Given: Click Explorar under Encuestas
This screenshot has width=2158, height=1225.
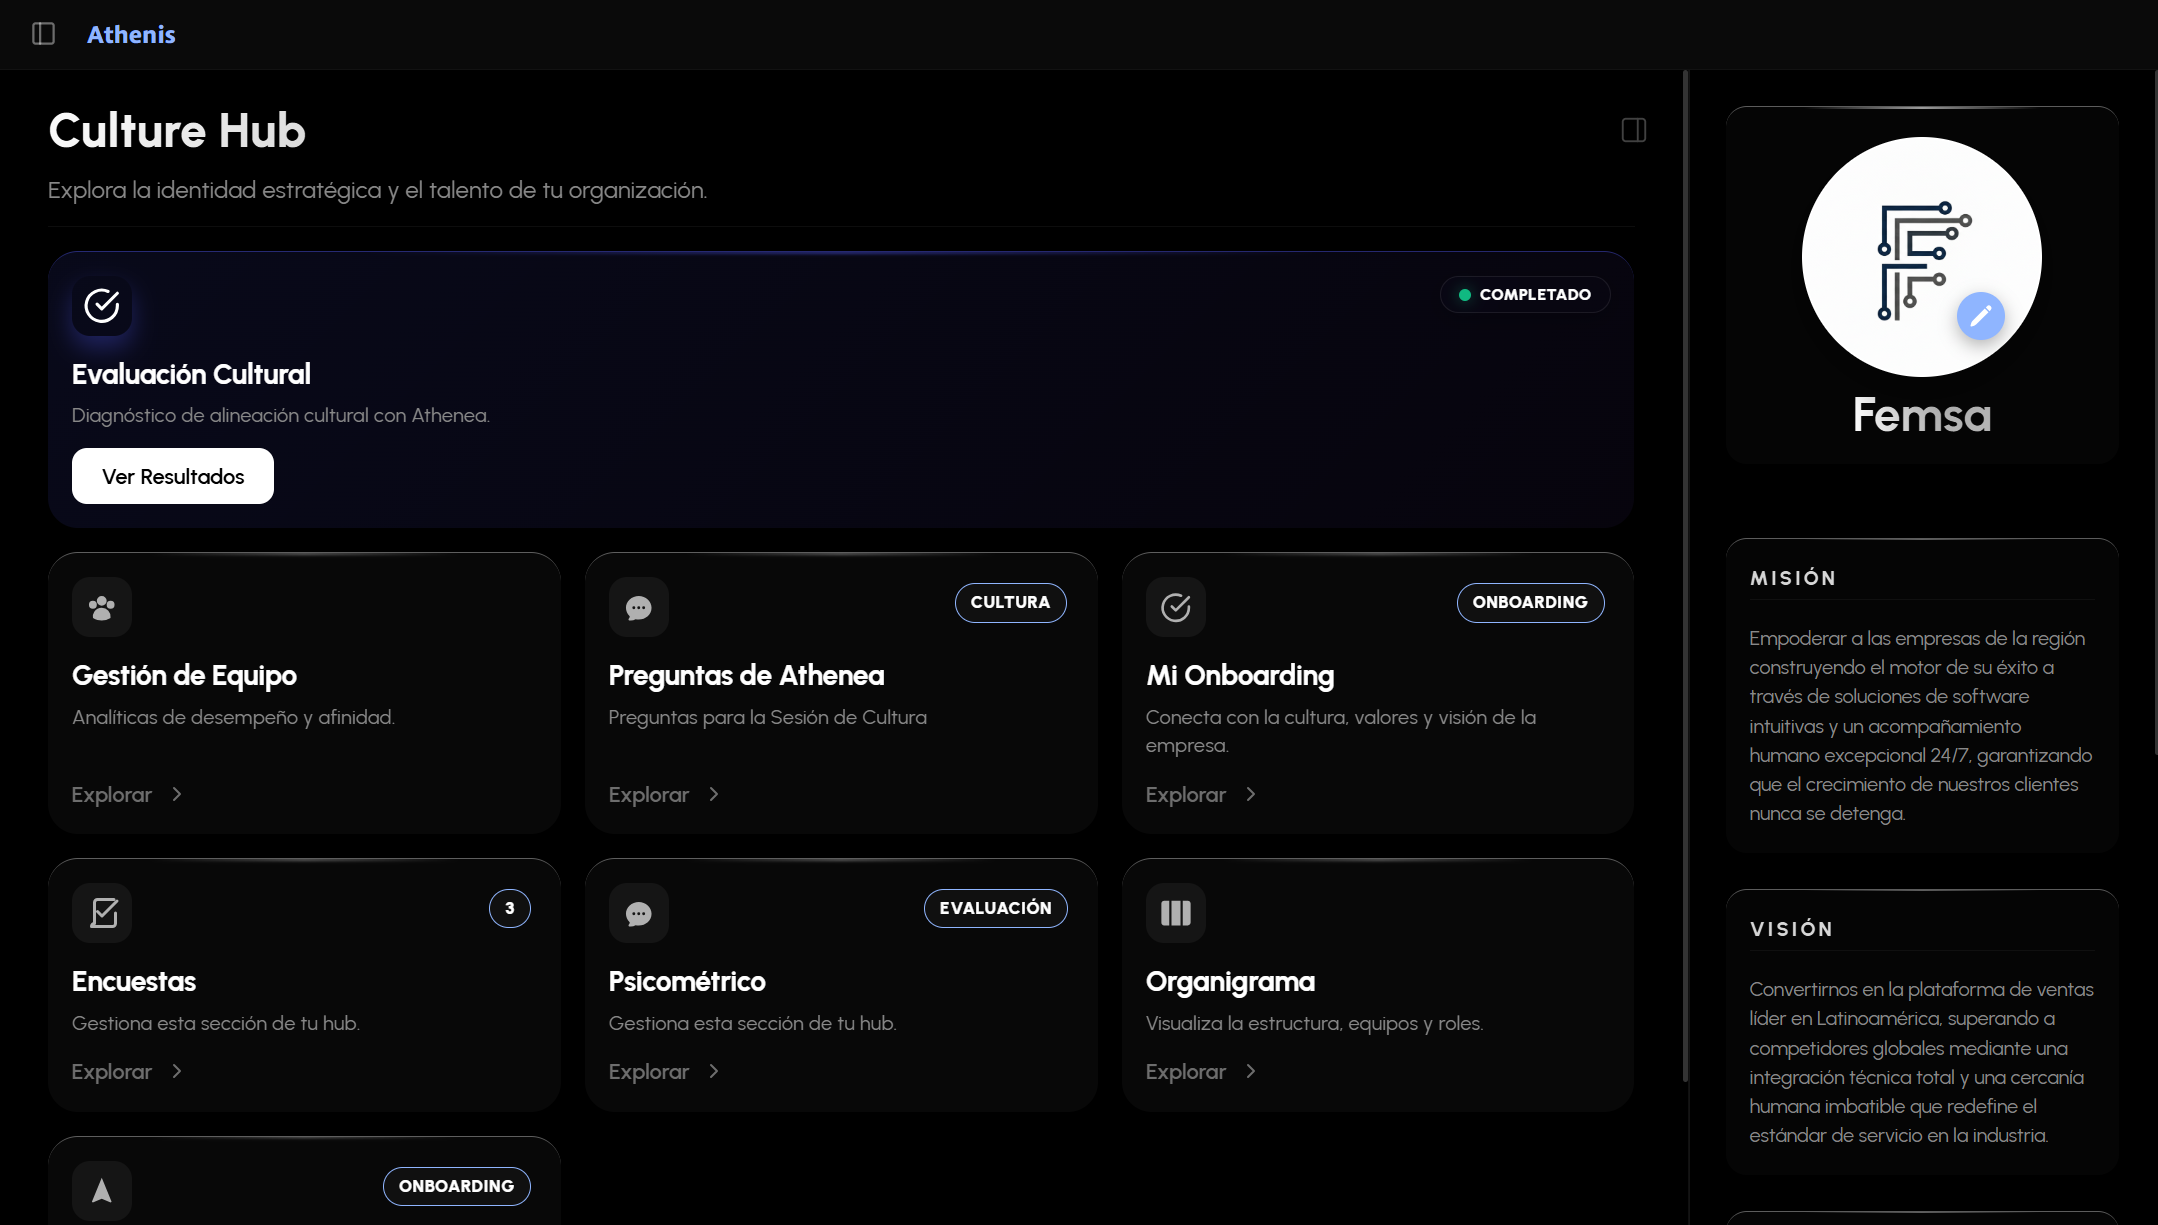Looking at the screenshot, I should coord(112,1072).
